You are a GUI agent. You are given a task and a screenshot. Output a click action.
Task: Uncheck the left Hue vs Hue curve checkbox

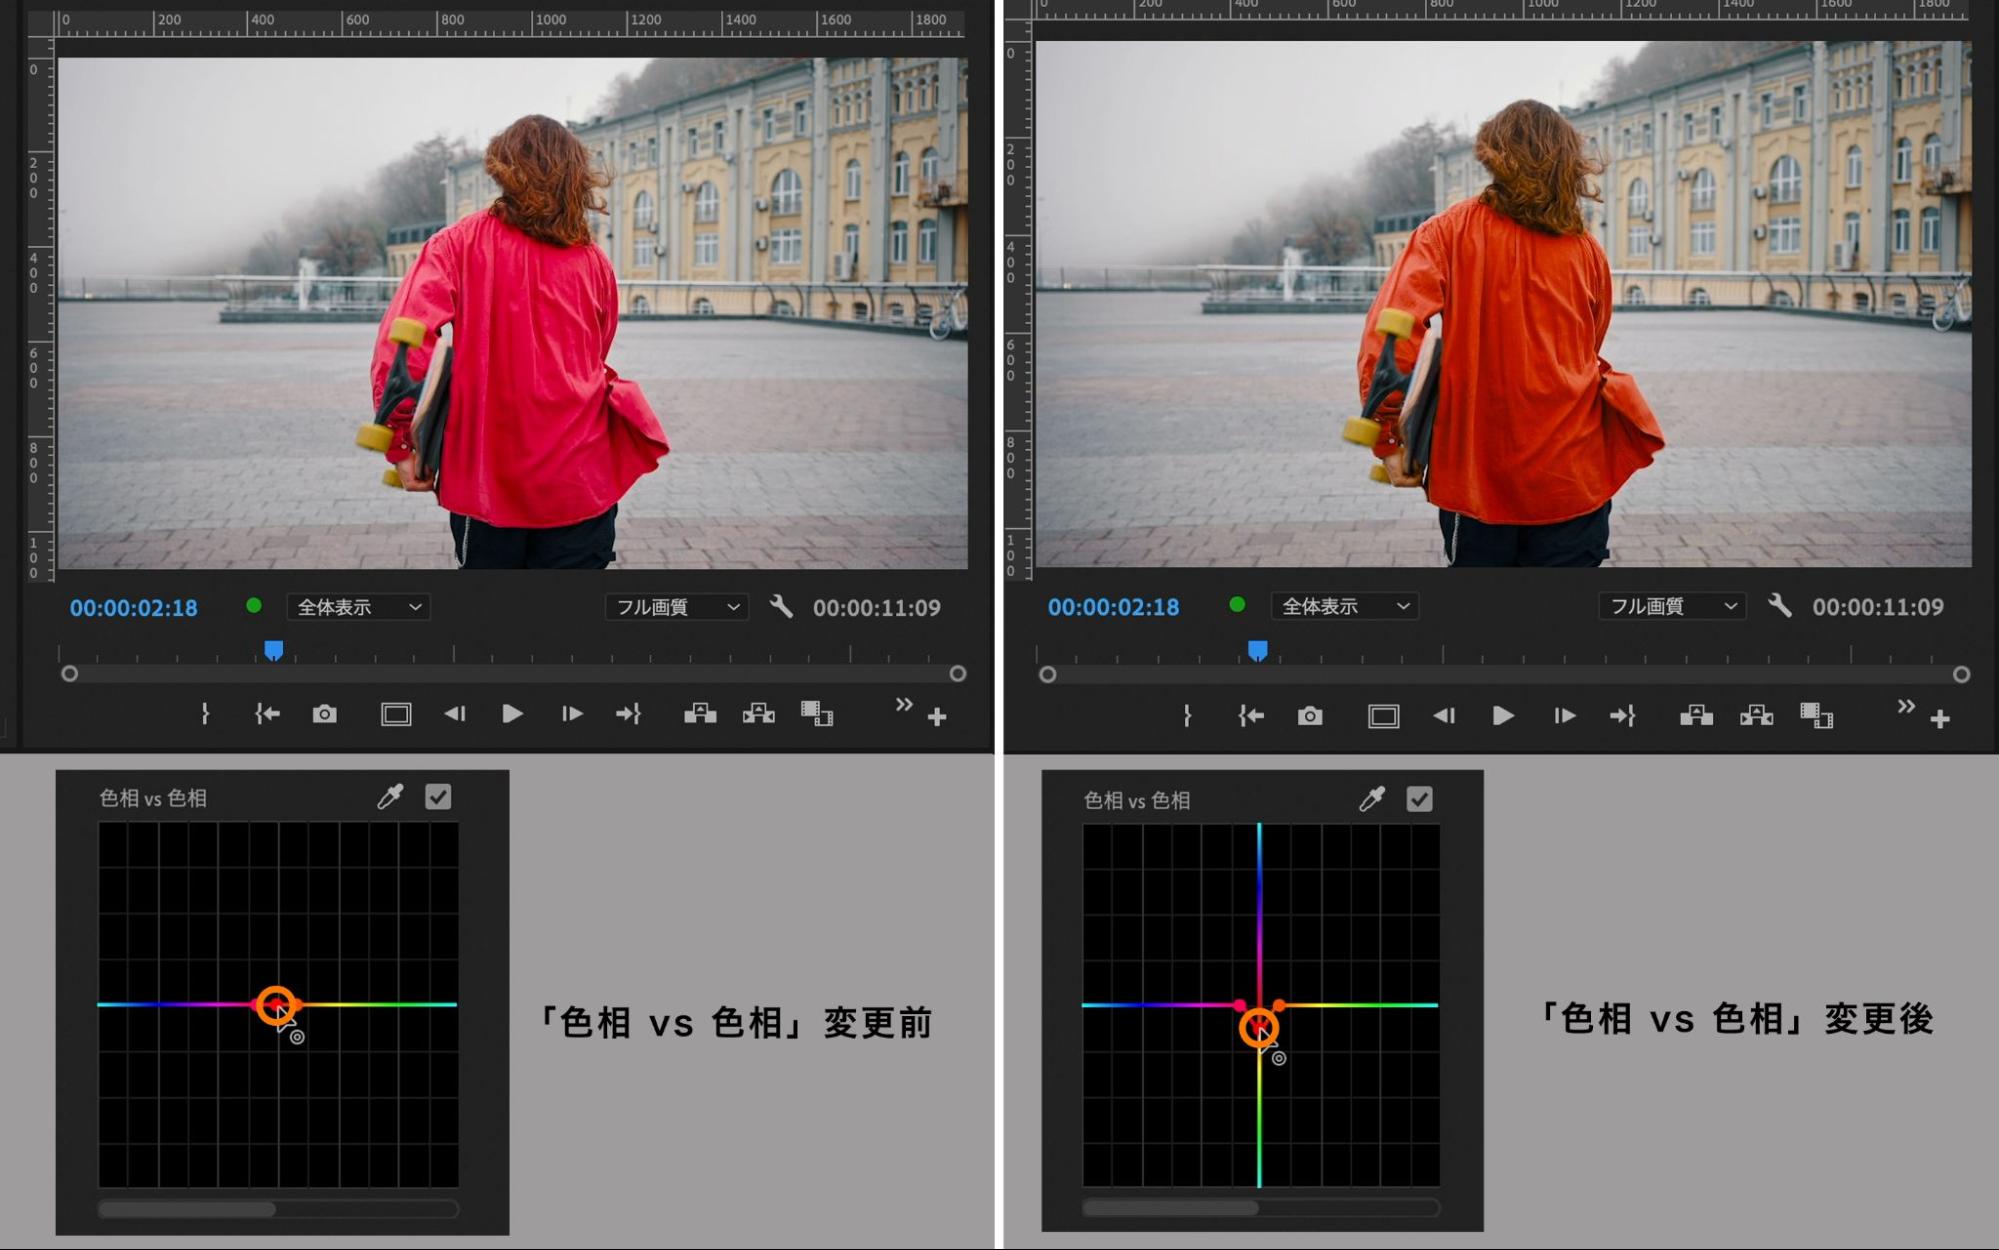pyautogui.click(x=438, y=797)
